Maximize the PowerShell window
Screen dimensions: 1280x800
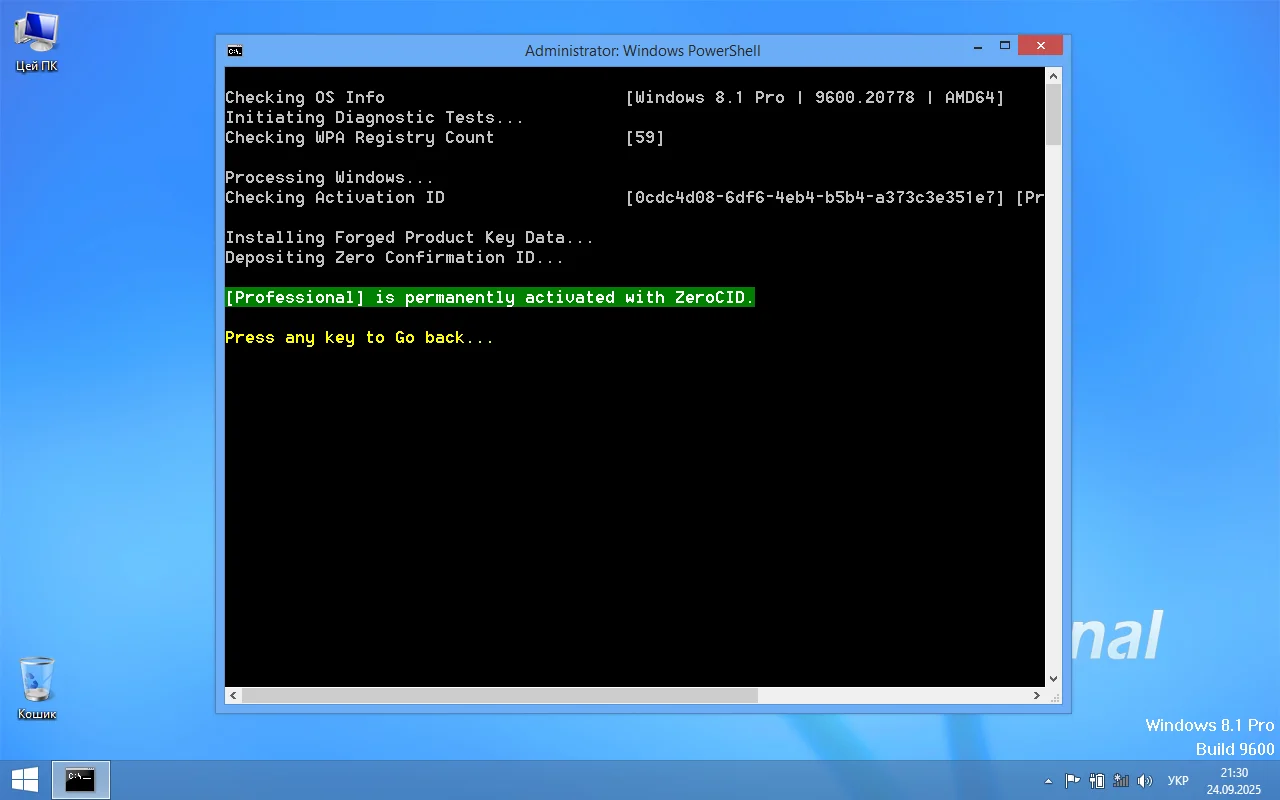tap(1005, 46)
